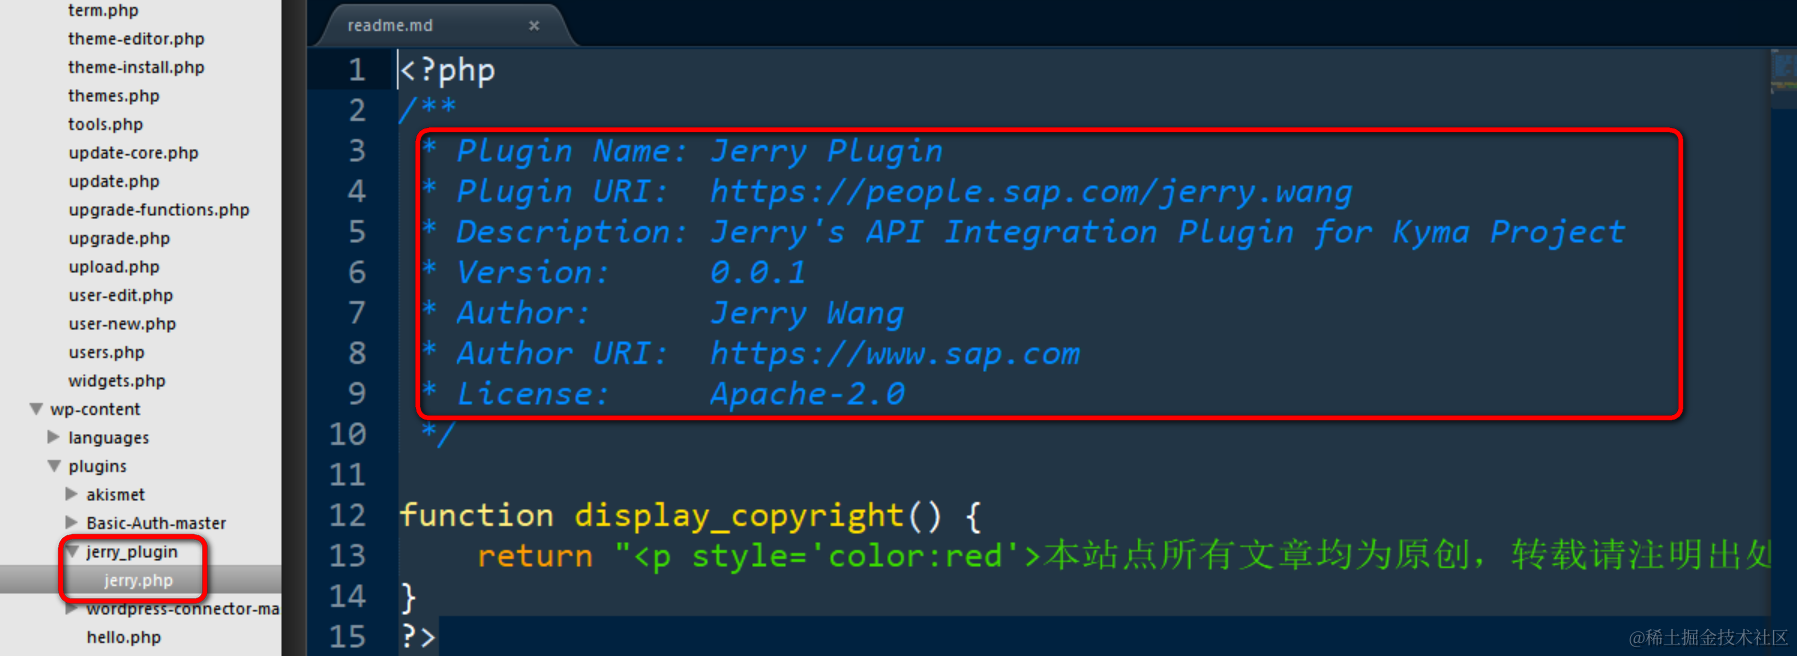The image size is (1797, 656).
Task: Click the https://www.sap.com URI text
Action: 895,353
